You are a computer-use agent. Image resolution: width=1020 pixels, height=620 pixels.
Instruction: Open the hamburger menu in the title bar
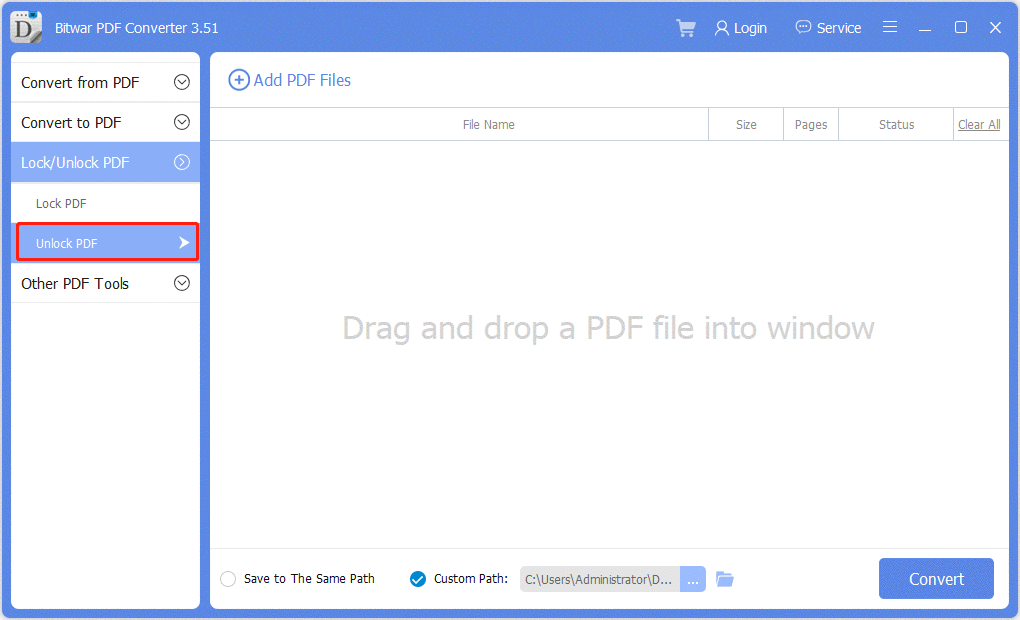(x=890, y=27)
